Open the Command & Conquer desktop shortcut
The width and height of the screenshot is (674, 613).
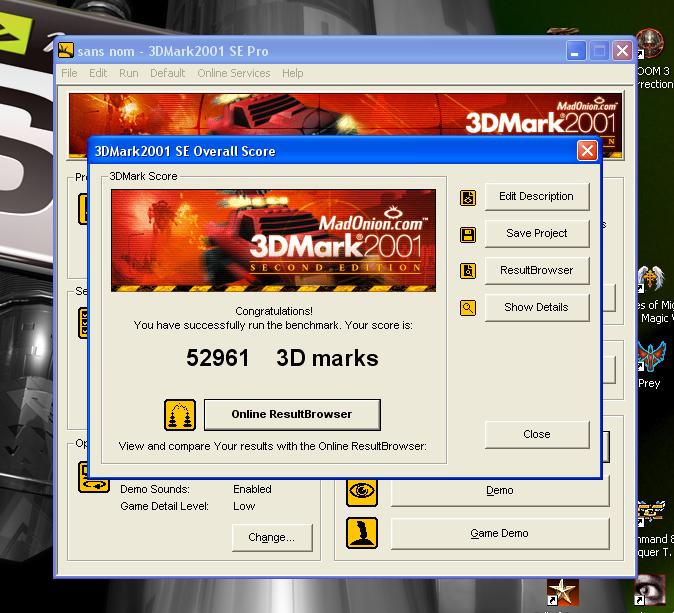click(x=652, y=514)
